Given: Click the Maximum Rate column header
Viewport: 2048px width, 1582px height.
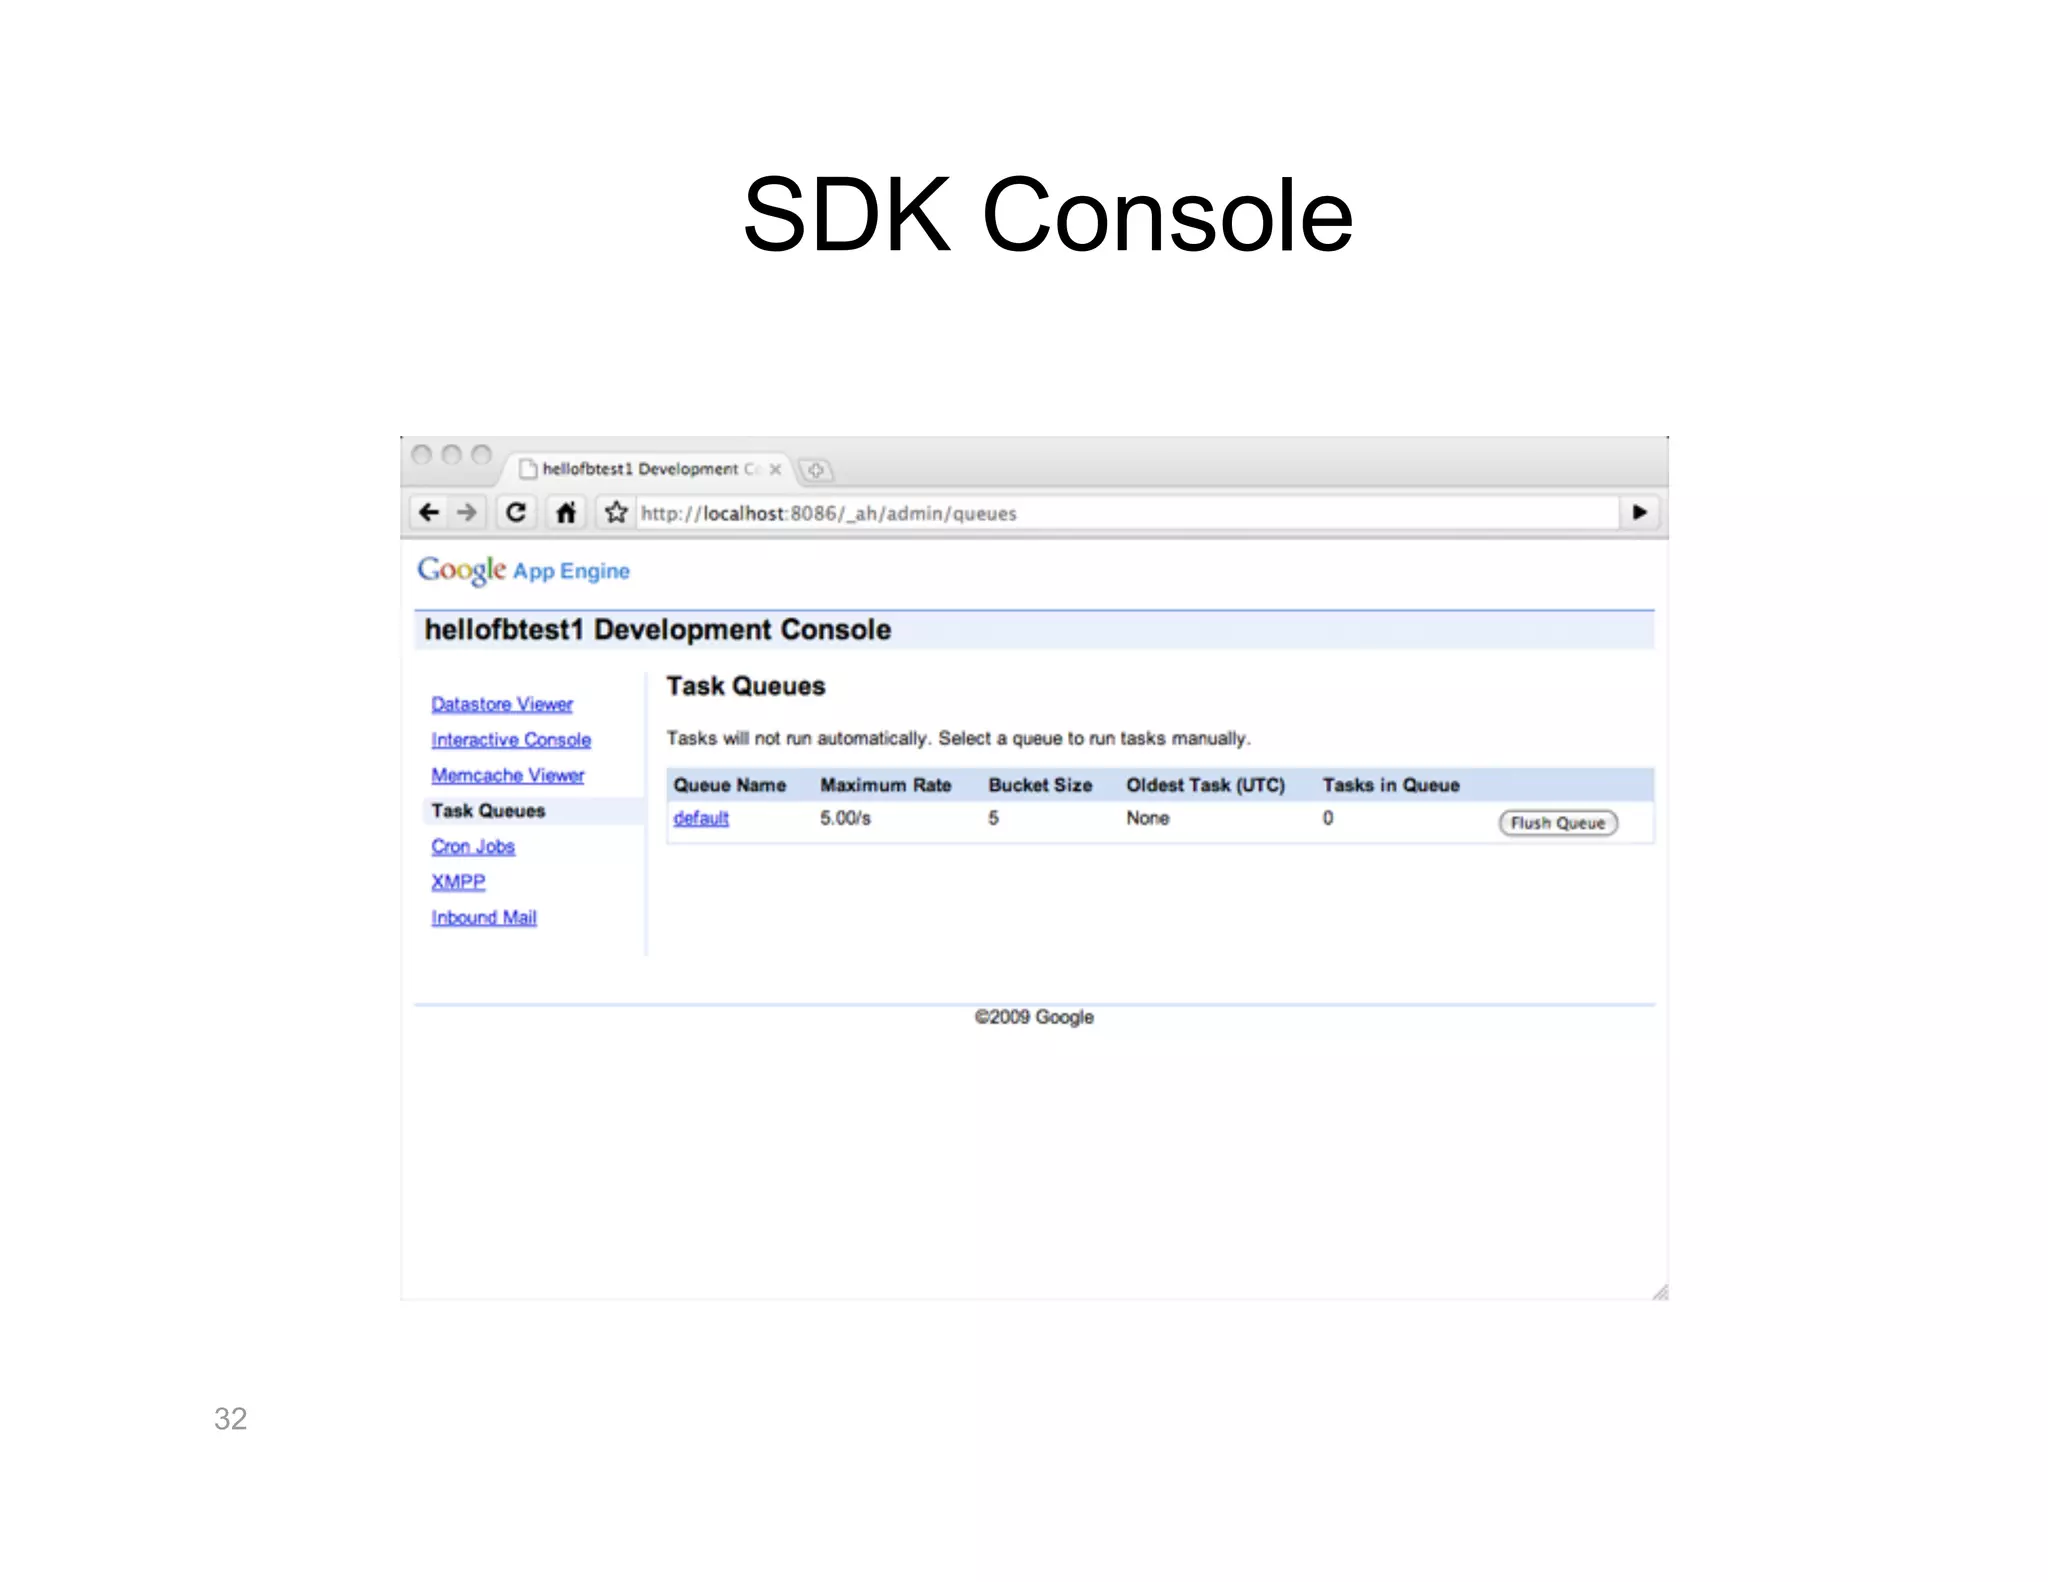Looking at the screenshot, I should coord(886,785).
